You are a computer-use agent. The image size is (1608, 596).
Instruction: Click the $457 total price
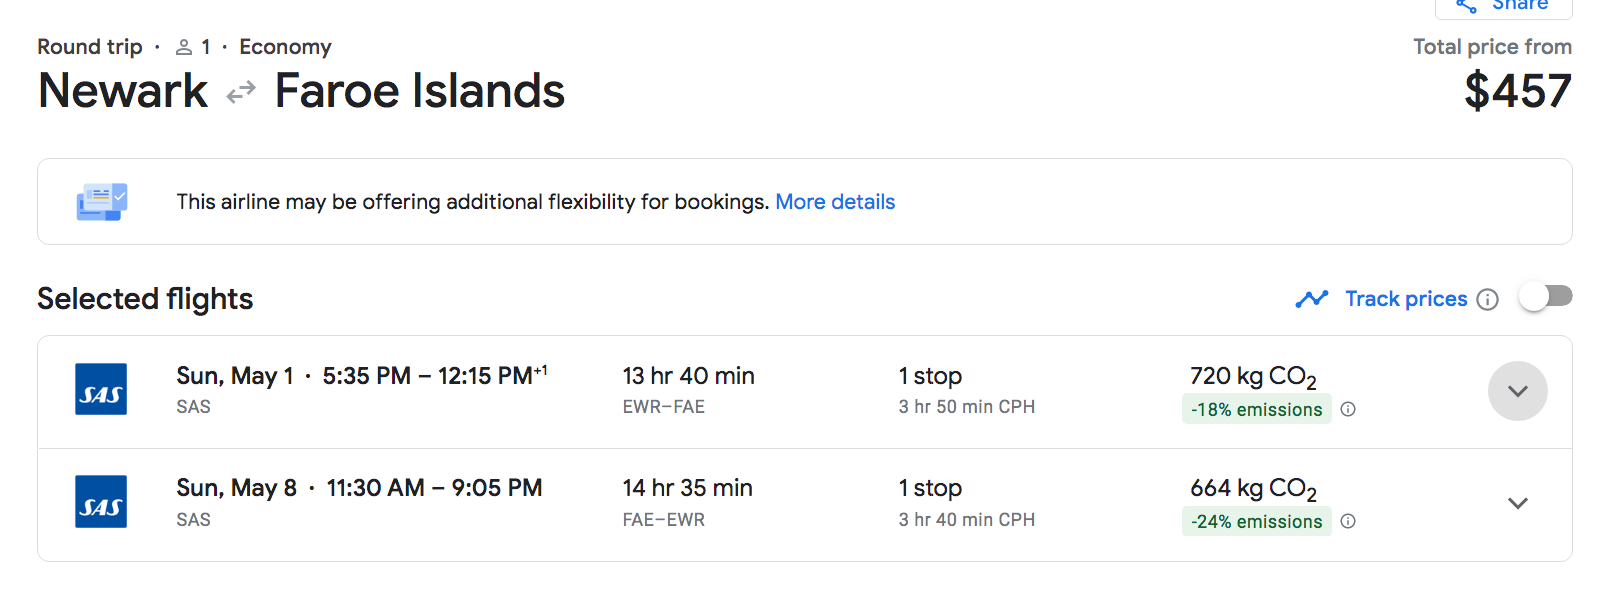[1517, 91]
